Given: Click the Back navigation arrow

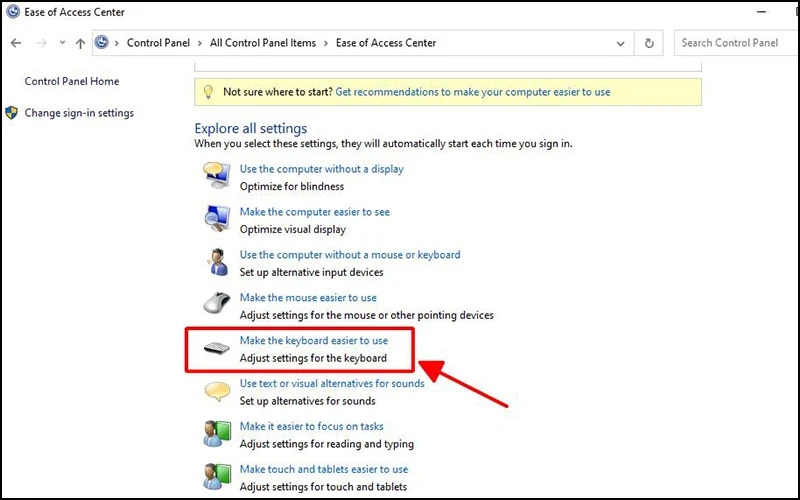Looking at the screenshot, I should coord(16,43).
